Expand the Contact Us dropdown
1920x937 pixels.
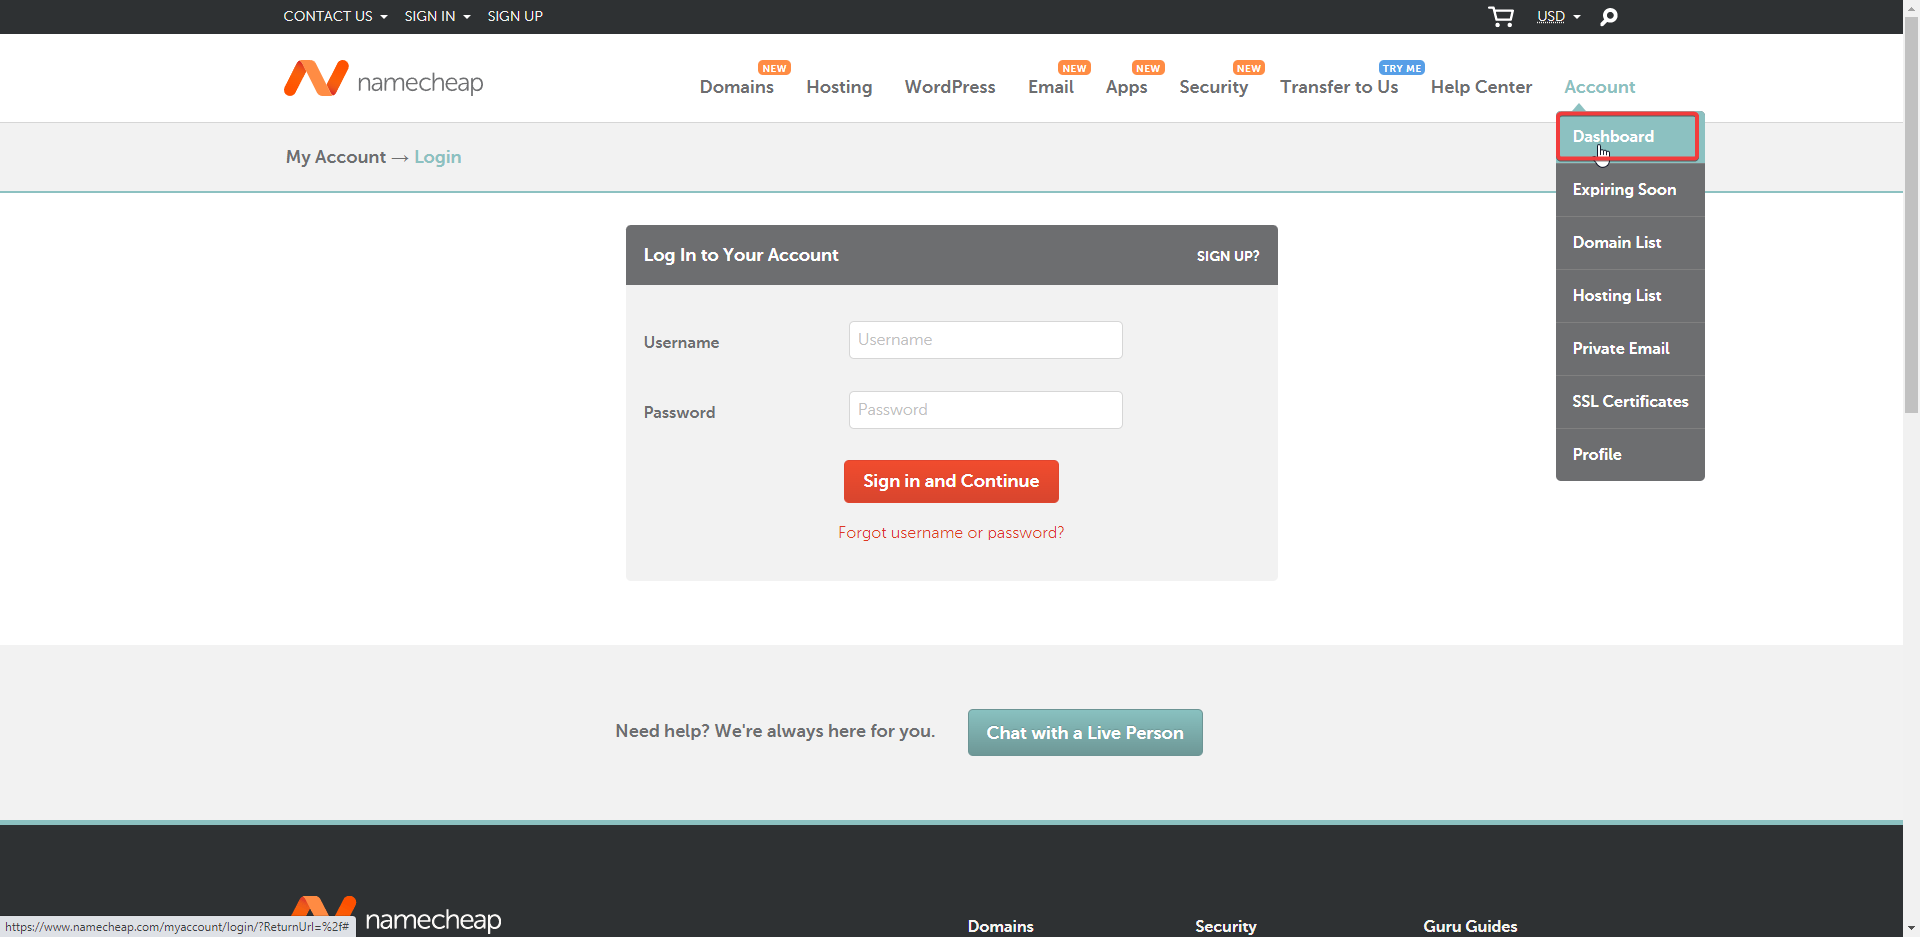point(335,16)
